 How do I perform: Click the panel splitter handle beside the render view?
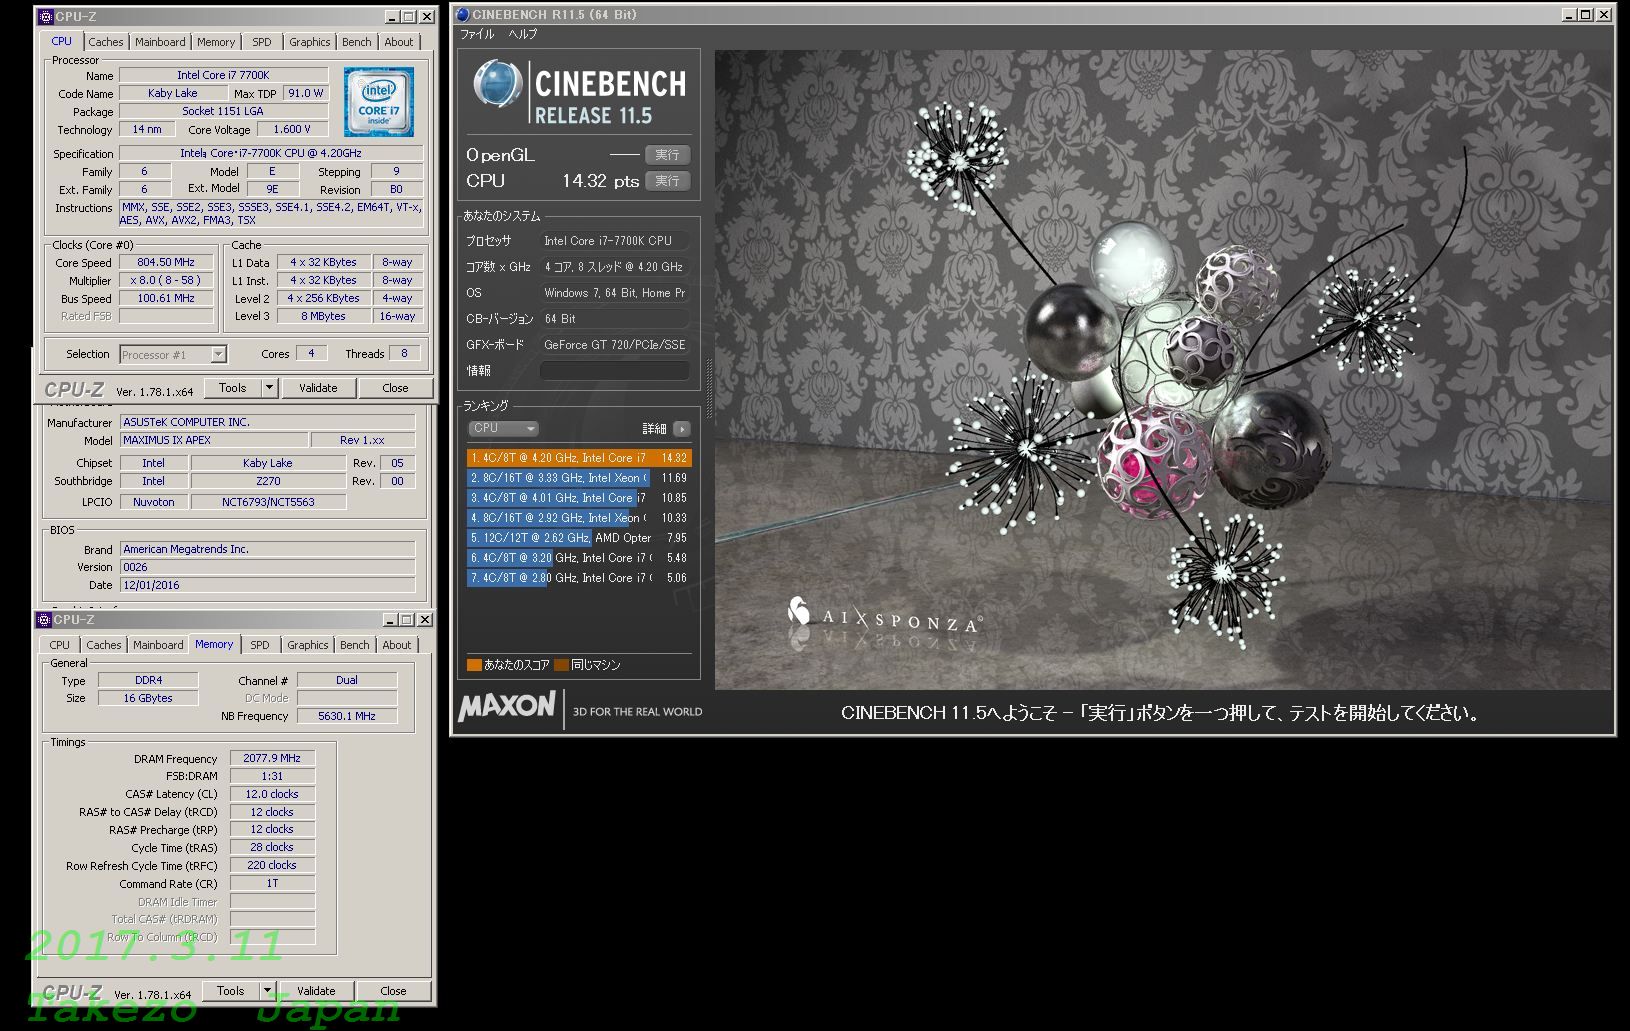(x=708, y=390)
